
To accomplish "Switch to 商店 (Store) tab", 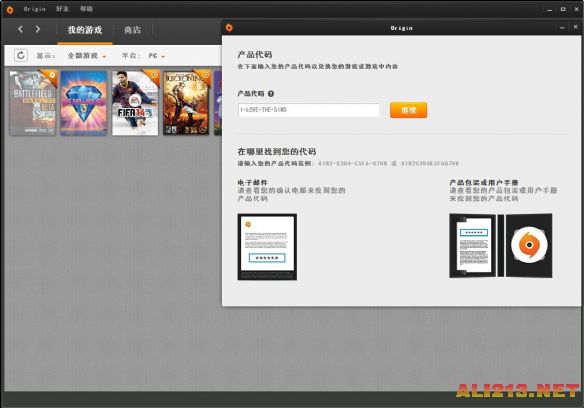I will (x=132, y=30).
